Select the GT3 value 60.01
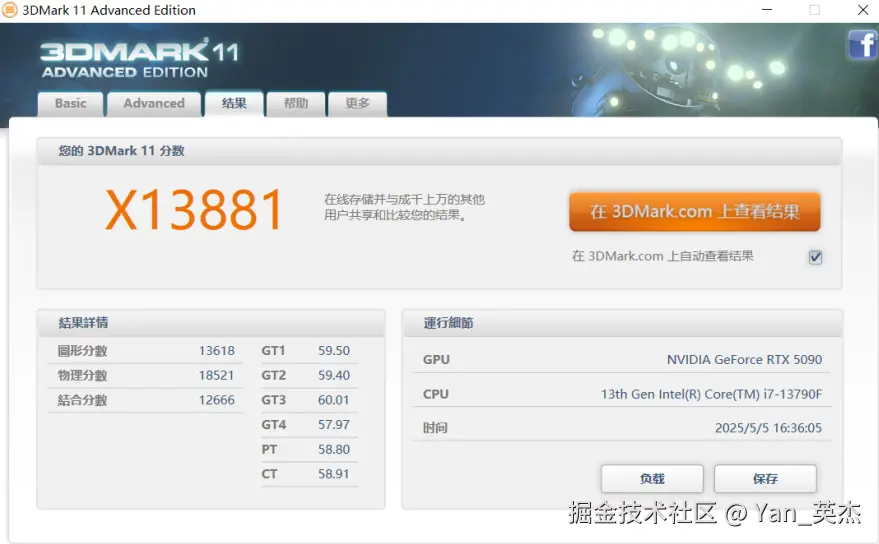The image size is (879, 544). point(334,400)
